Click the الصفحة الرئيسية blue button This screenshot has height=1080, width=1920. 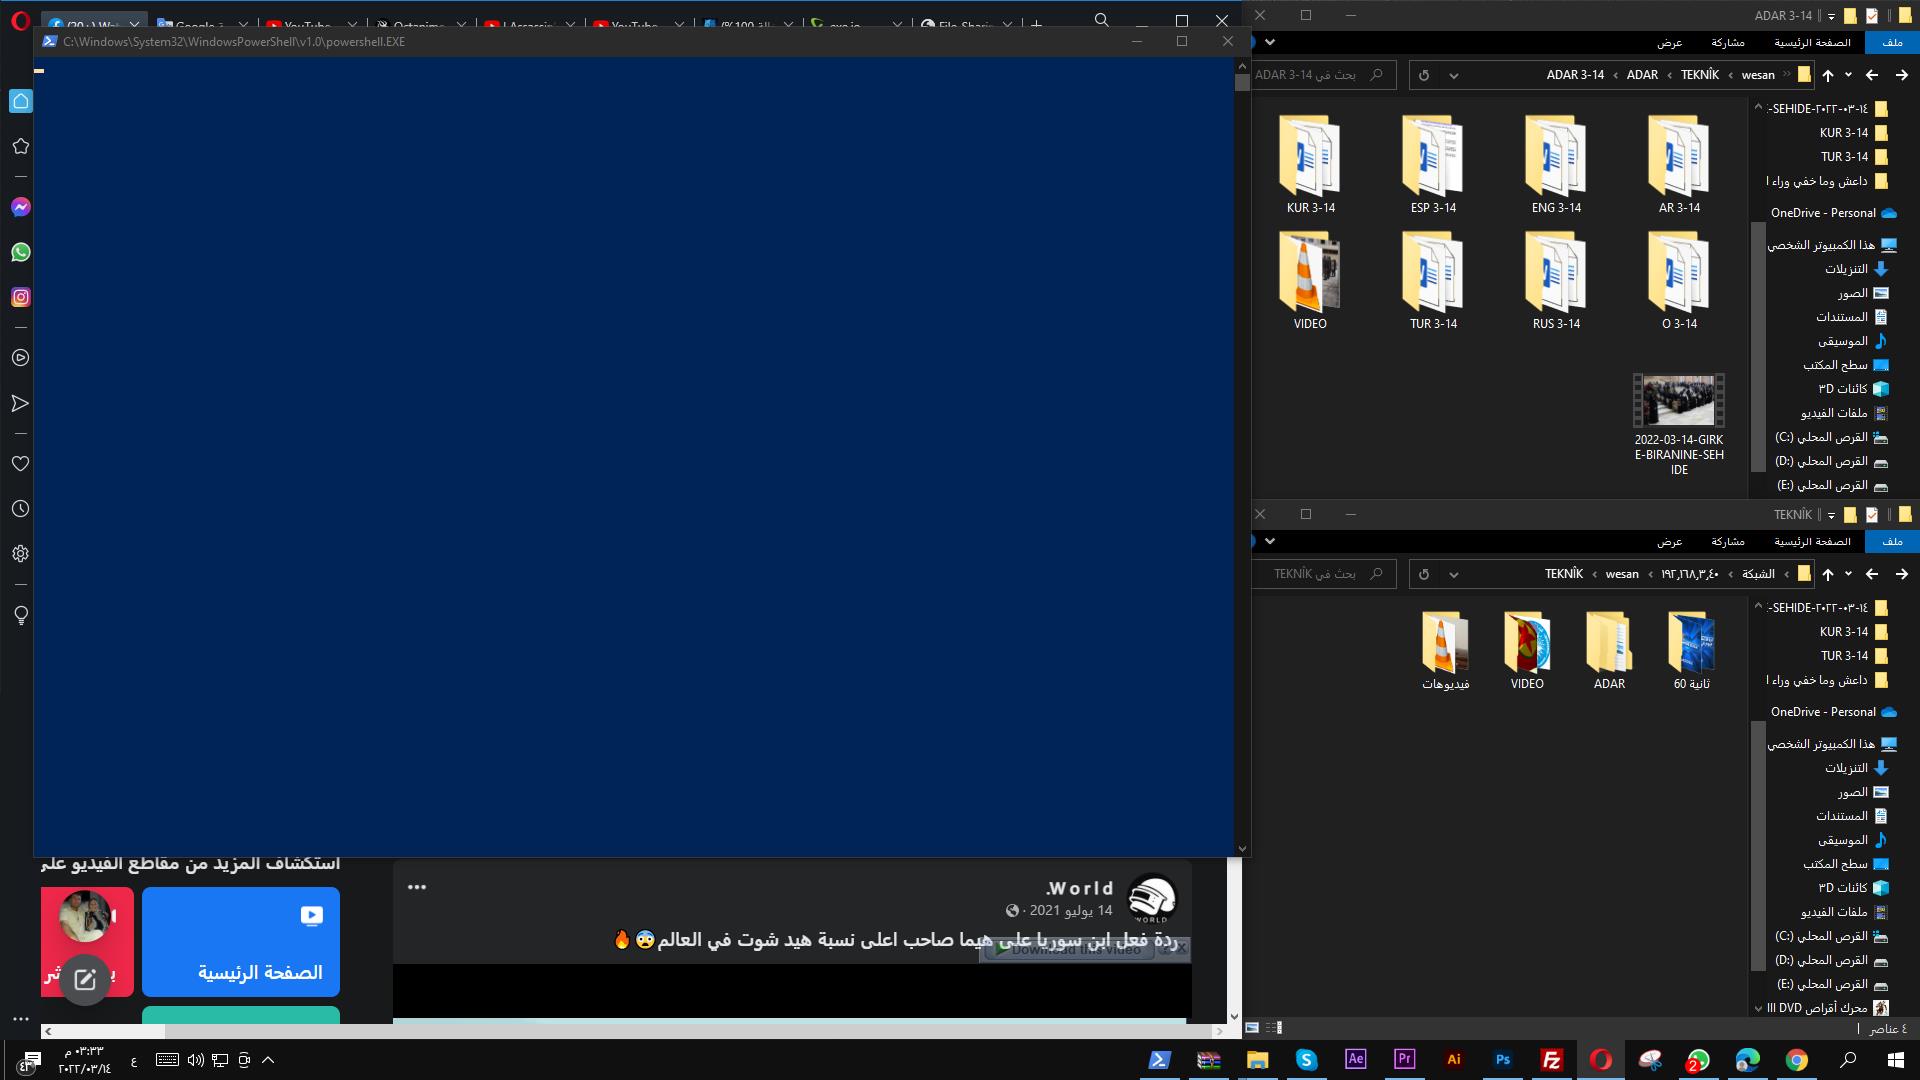(x=241, y=942)
